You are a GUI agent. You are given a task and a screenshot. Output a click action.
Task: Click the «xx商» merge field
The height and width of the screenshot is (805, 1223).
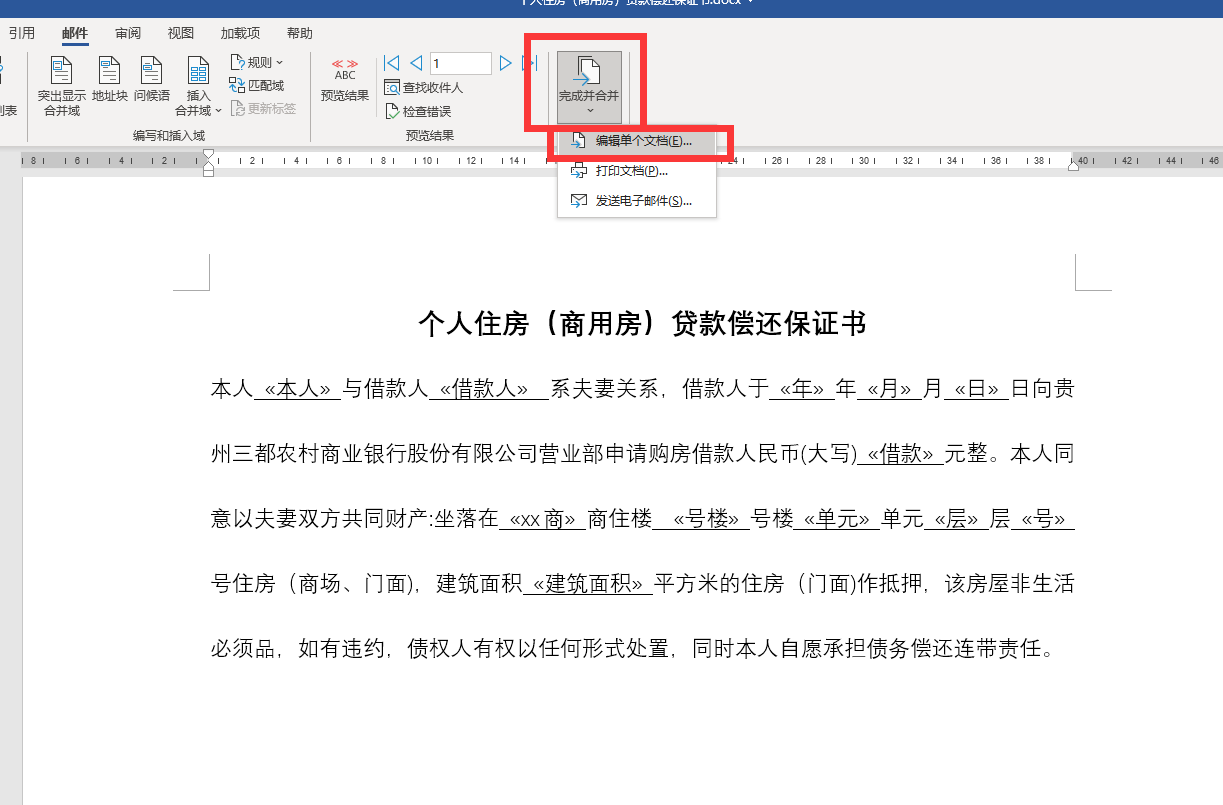pos(543,520)
